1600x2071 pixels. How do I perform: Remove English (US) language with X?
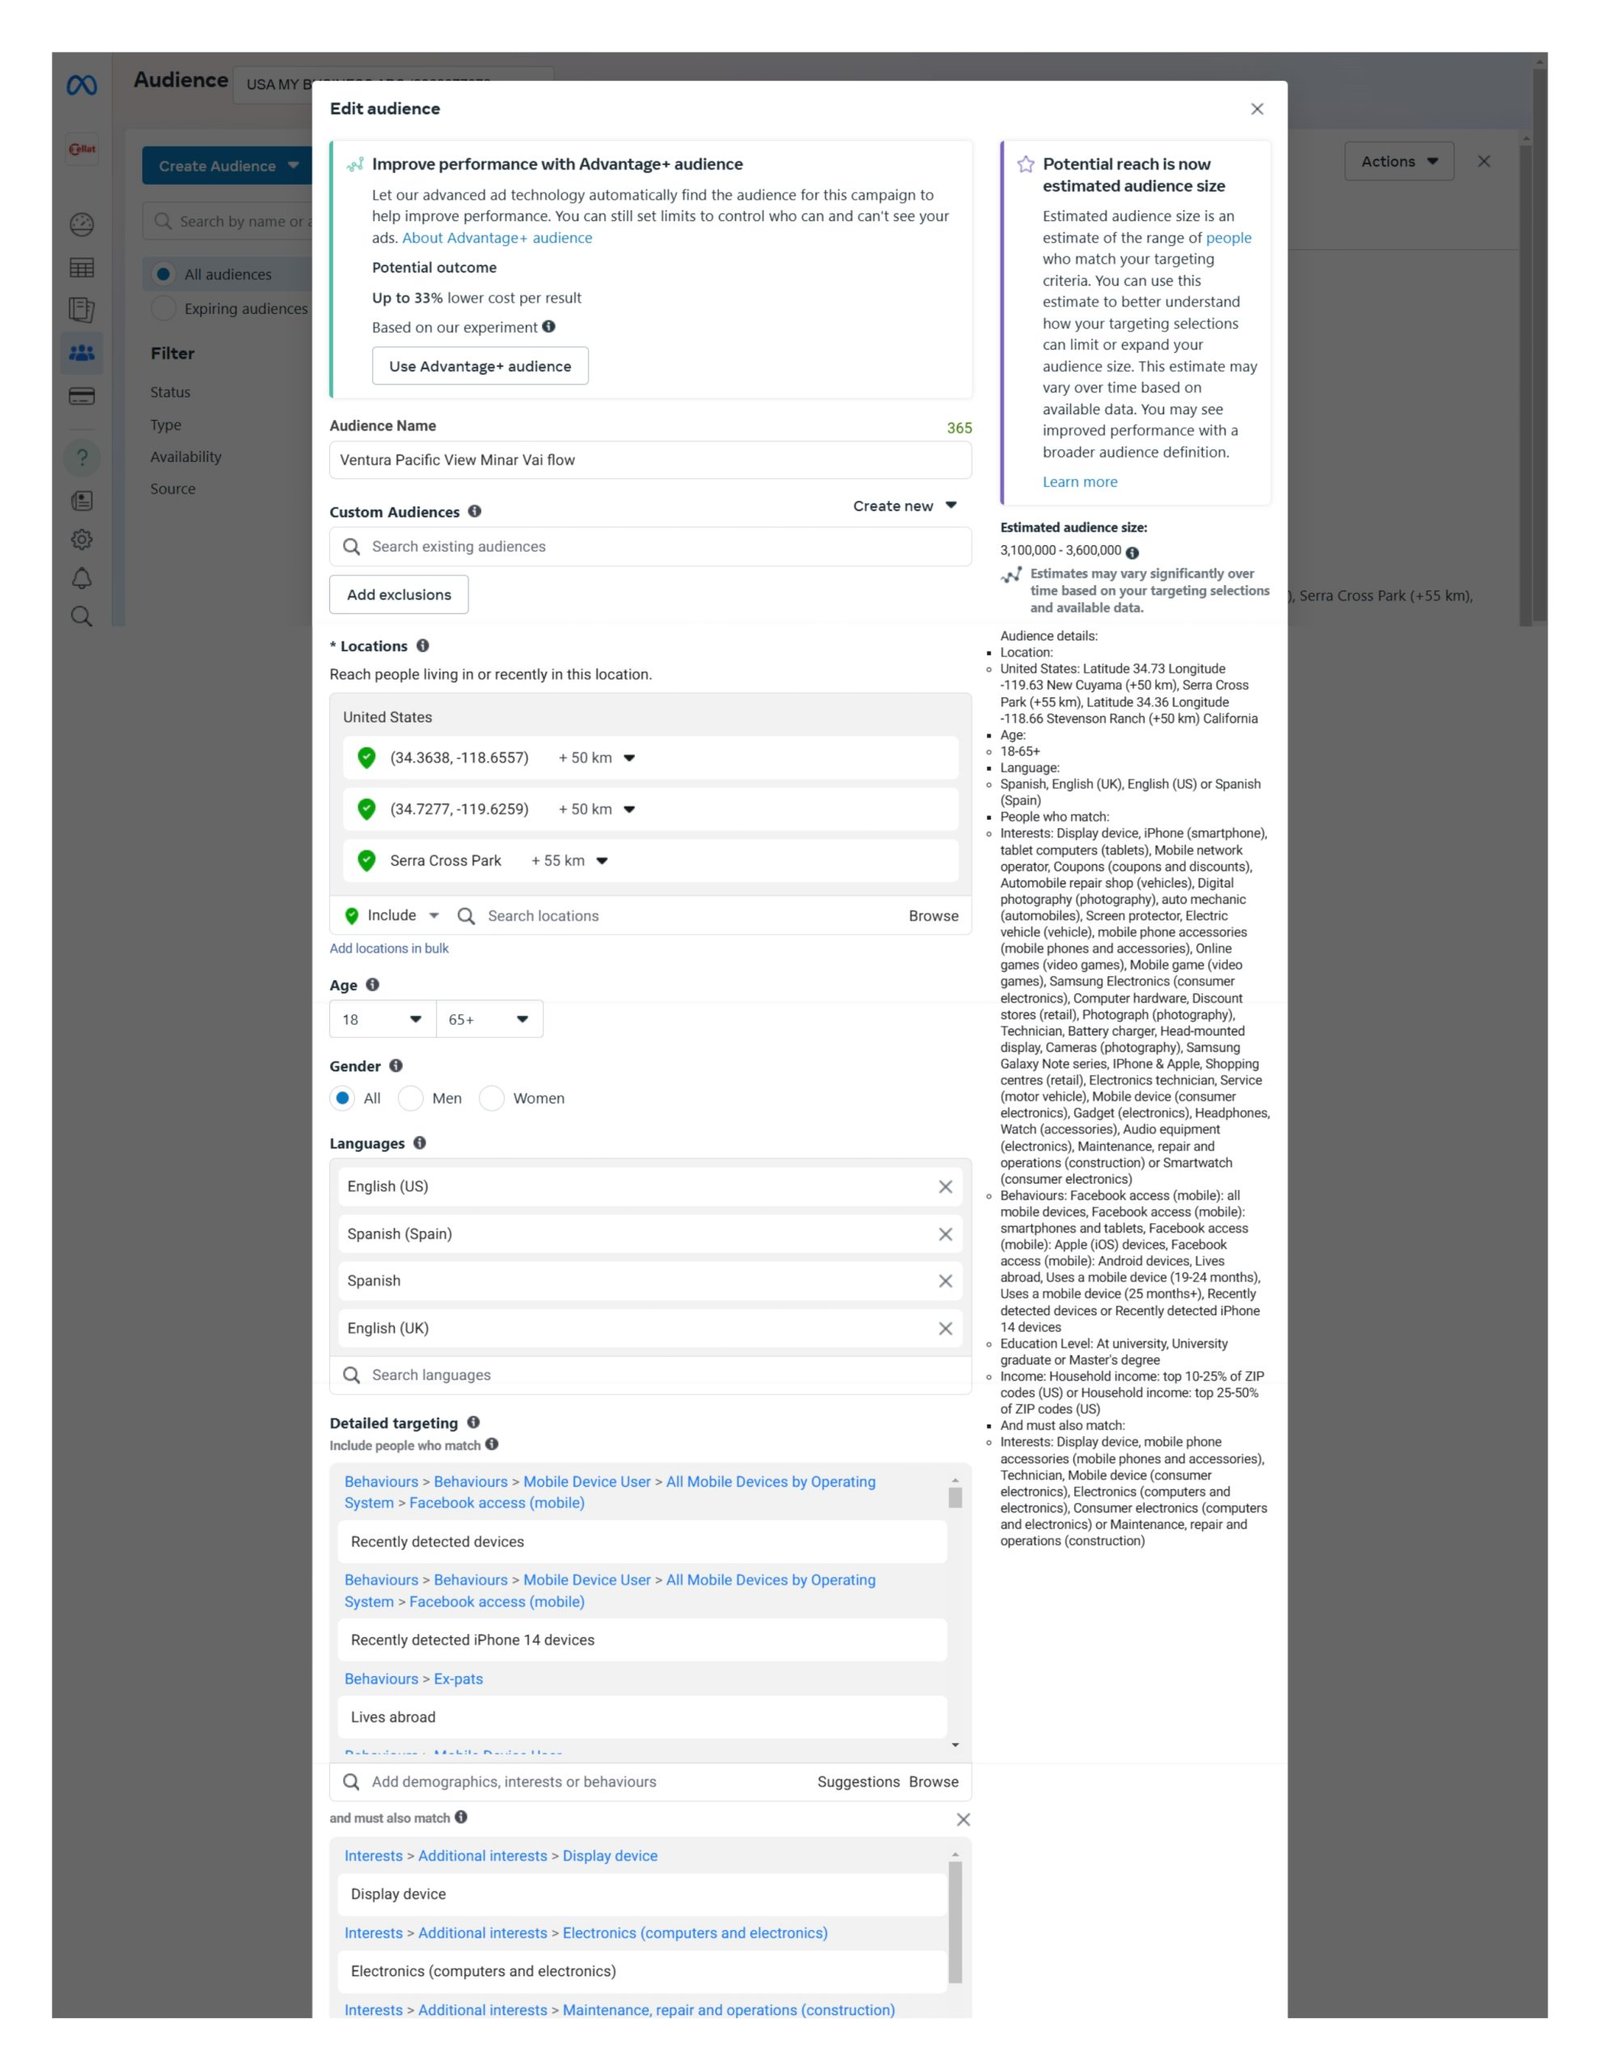click(x=944, y=1187)
